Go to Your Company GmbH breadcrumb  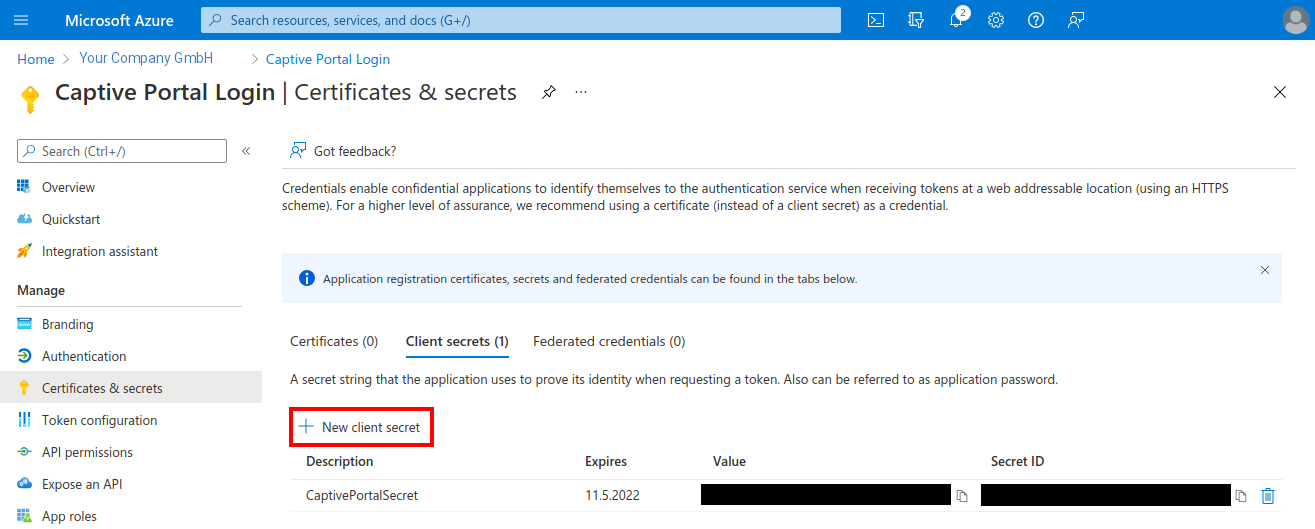pos(146,59)
